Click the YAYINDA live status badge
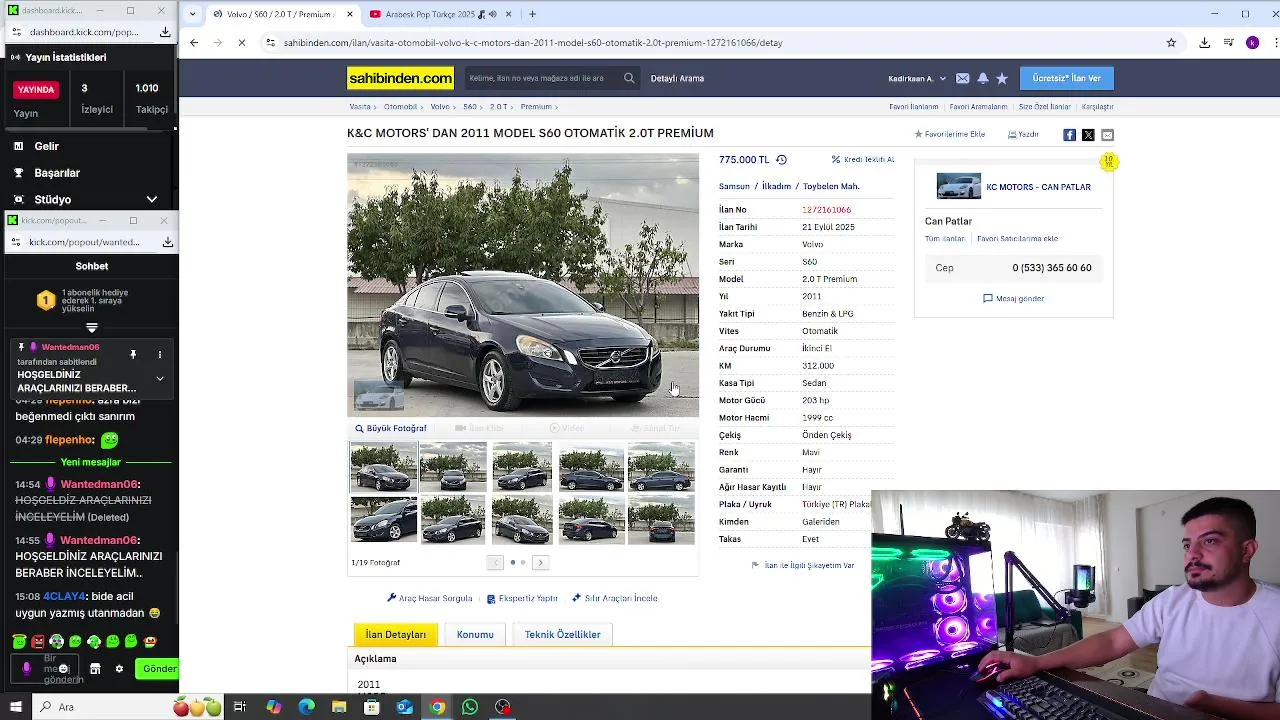 (x=36, y=89)
